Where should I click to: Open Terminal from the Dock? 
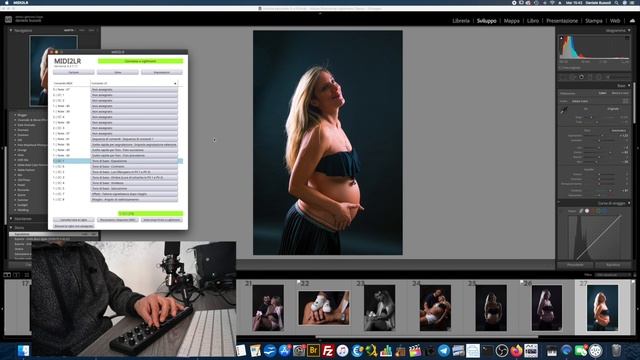tap(487, 351)
